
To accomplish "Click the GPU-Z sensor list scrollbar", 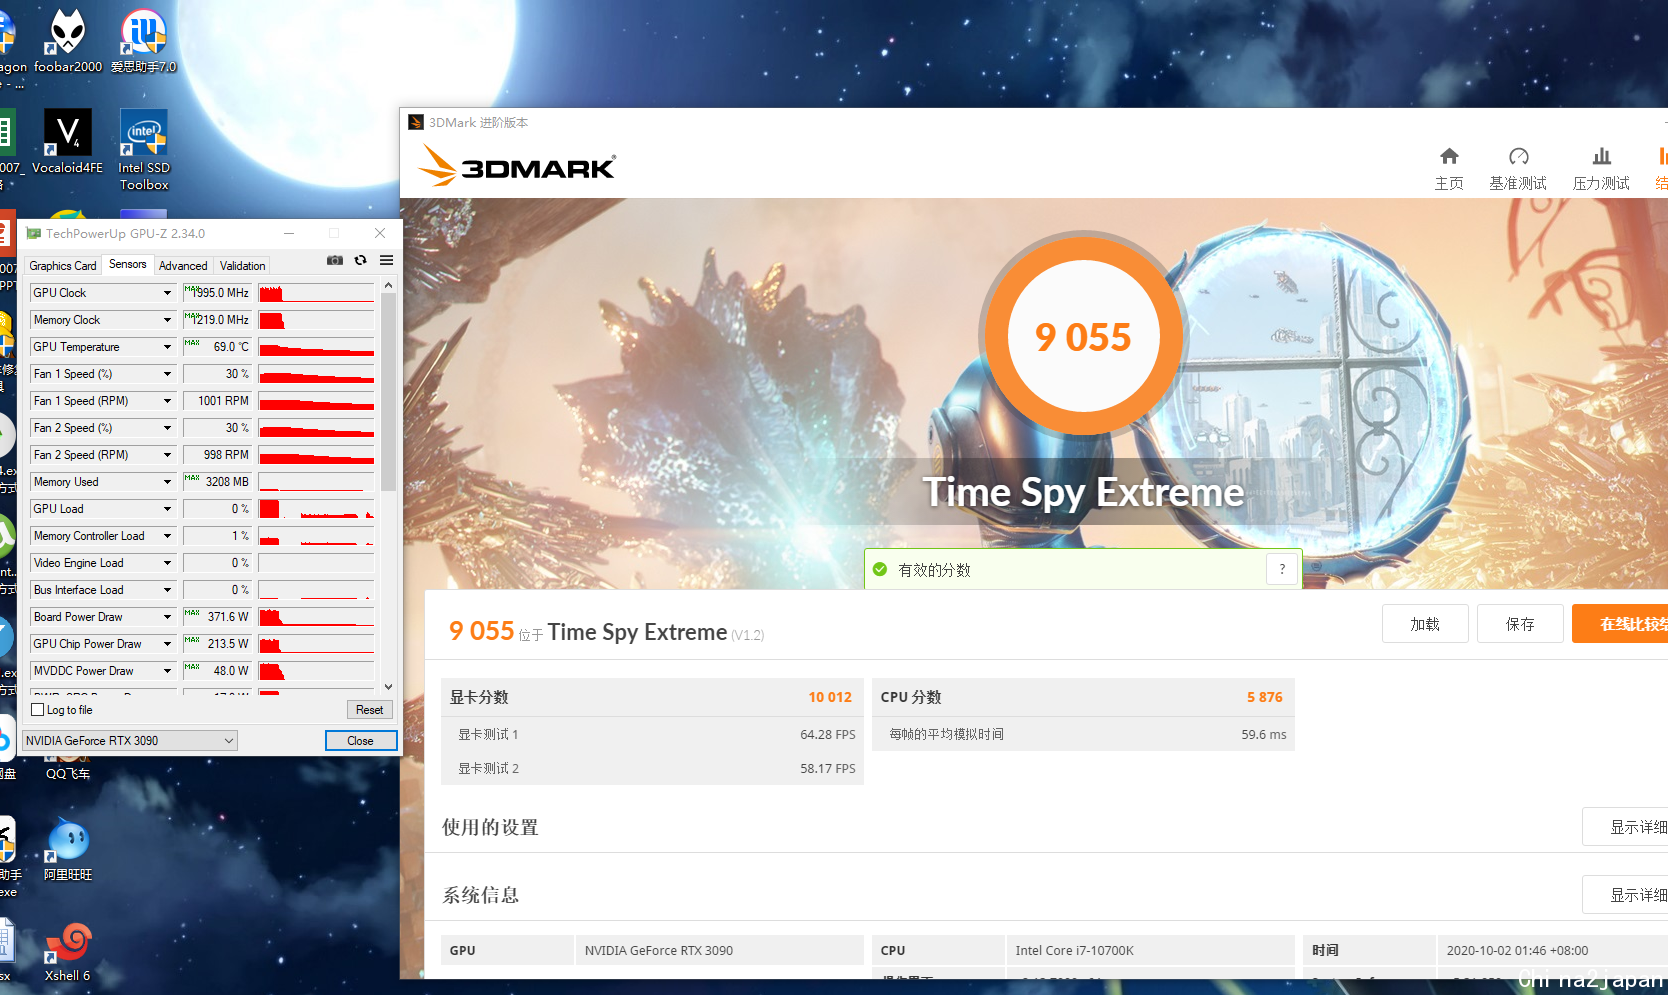I will coord(388,392).
